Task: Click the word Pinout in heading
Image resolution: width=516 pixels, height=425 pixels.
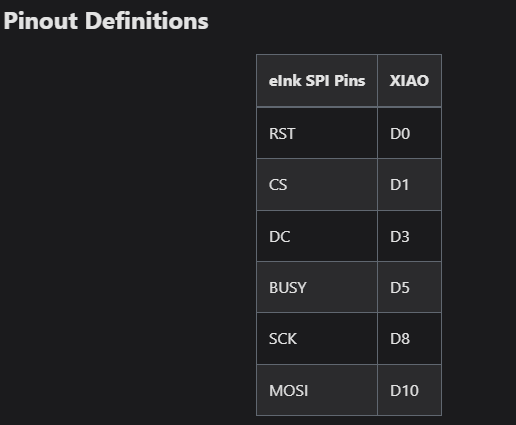Action: pos(41,21)
